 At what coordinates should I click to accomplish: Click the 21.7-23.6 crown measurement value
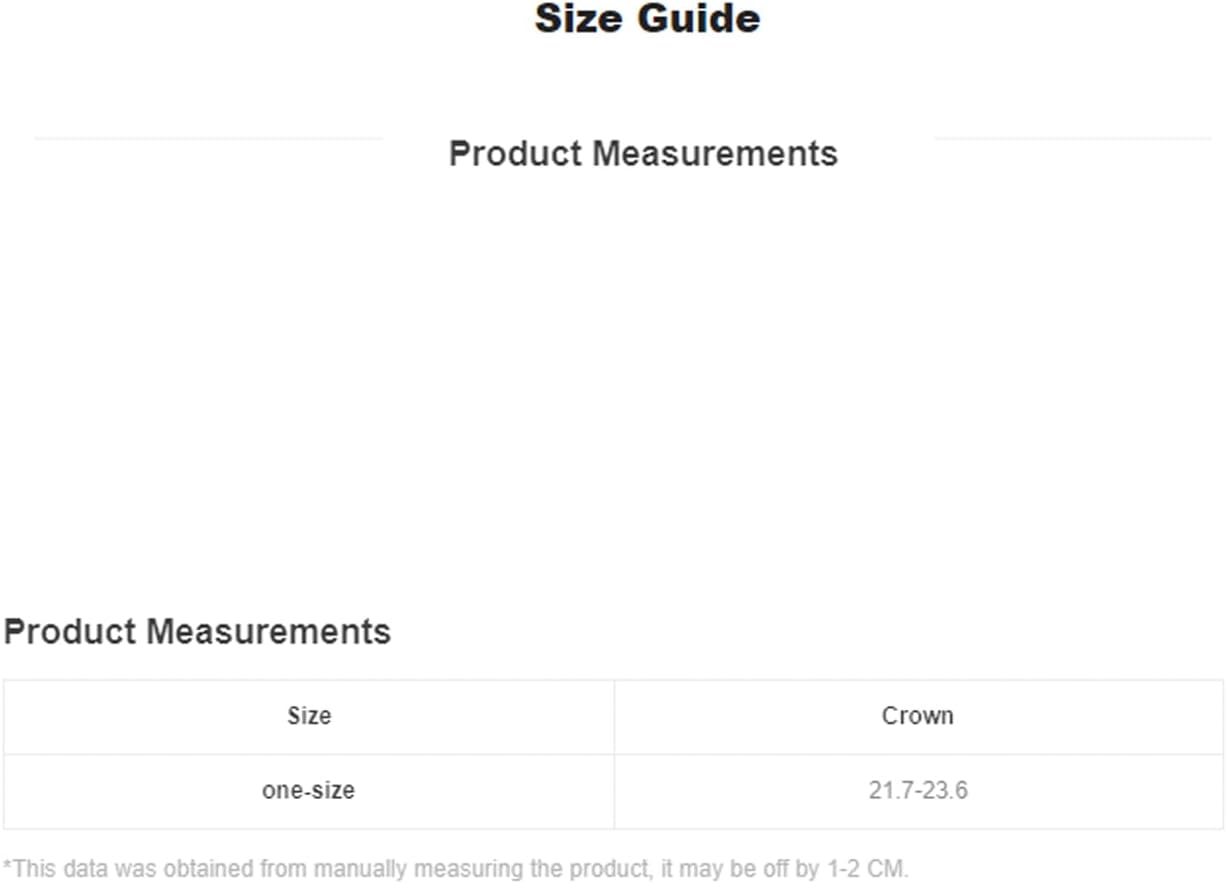click(917, 791)
